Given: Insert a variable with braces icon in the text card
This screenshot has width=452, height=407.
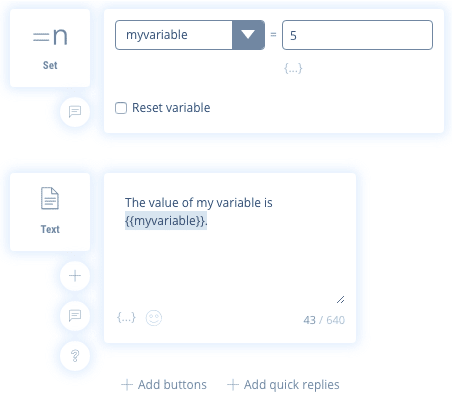Looking at the screenshot, I should coord(126,317).
